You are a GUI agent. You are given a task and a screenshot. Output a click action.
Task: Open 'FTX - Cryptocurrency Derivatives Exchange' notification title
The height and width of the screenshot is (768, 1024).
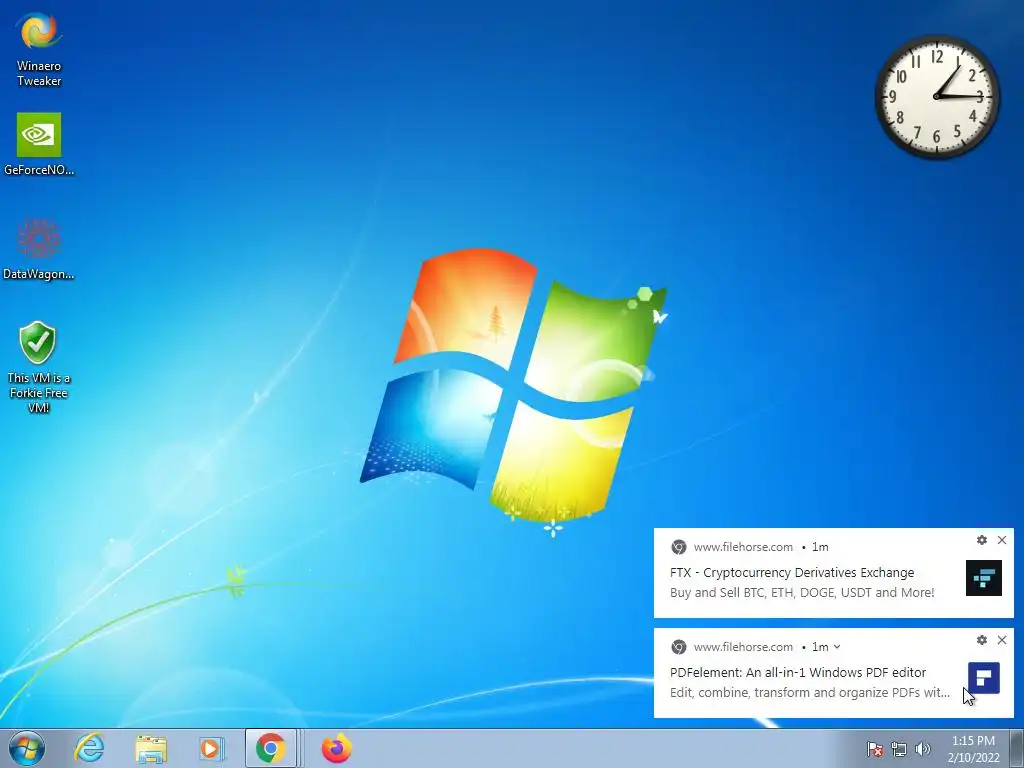[x=792, y=573]
